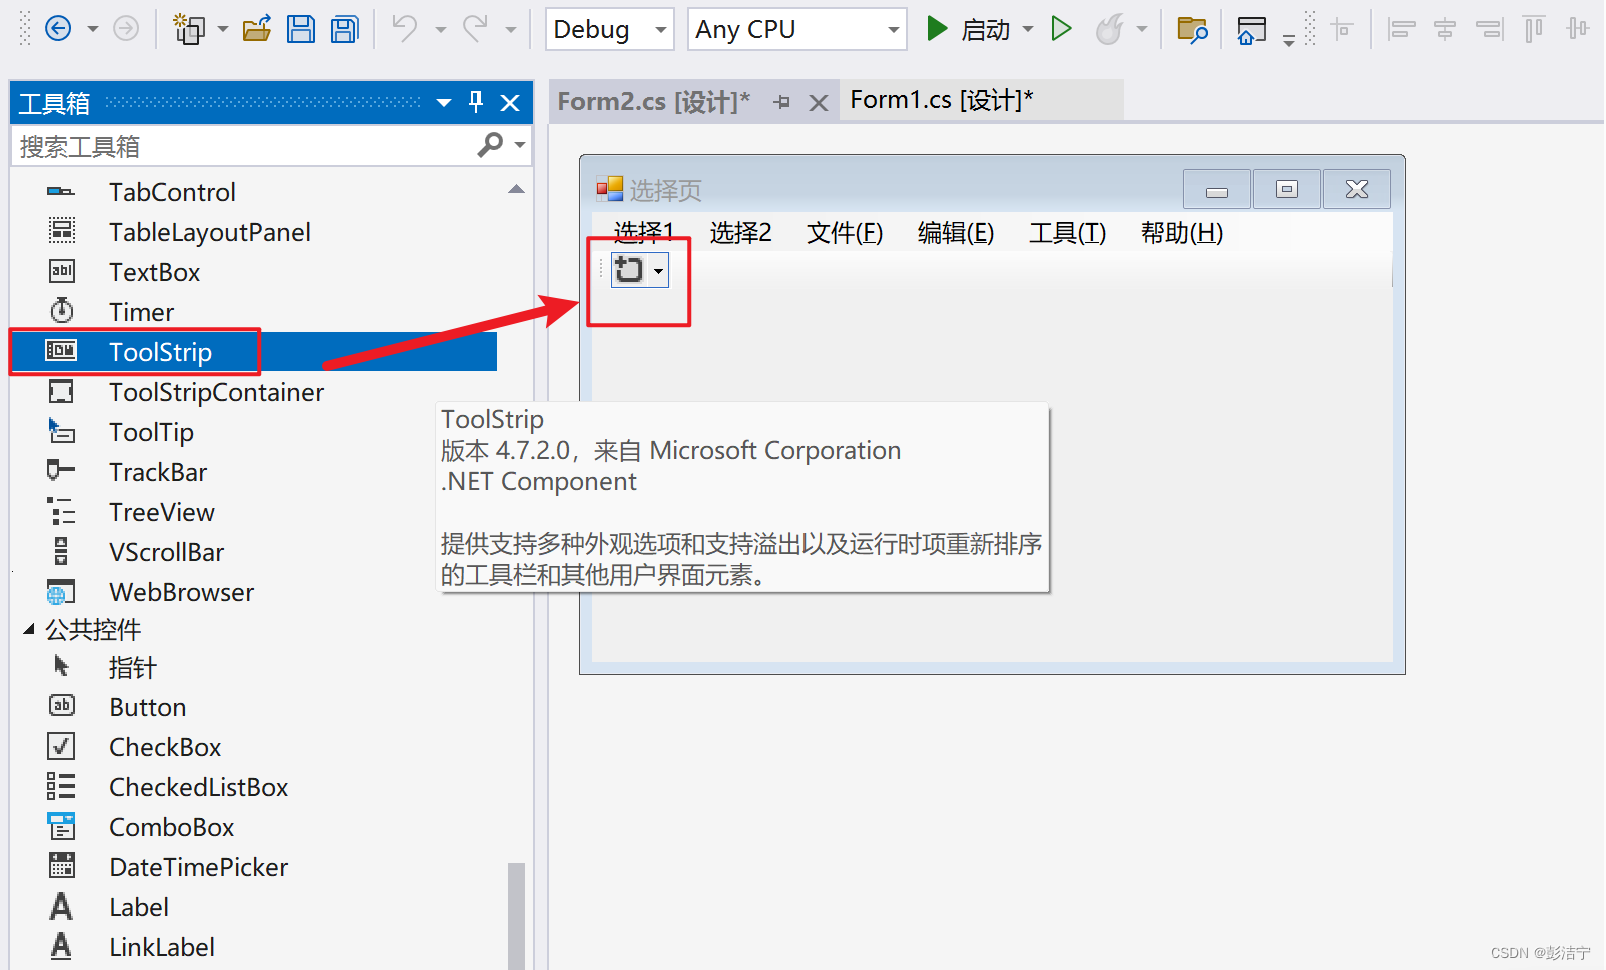Click the New Project toolbar icon
This screenshot has width=1606, height=970.
pyautogui.click(x=188, y=28)
